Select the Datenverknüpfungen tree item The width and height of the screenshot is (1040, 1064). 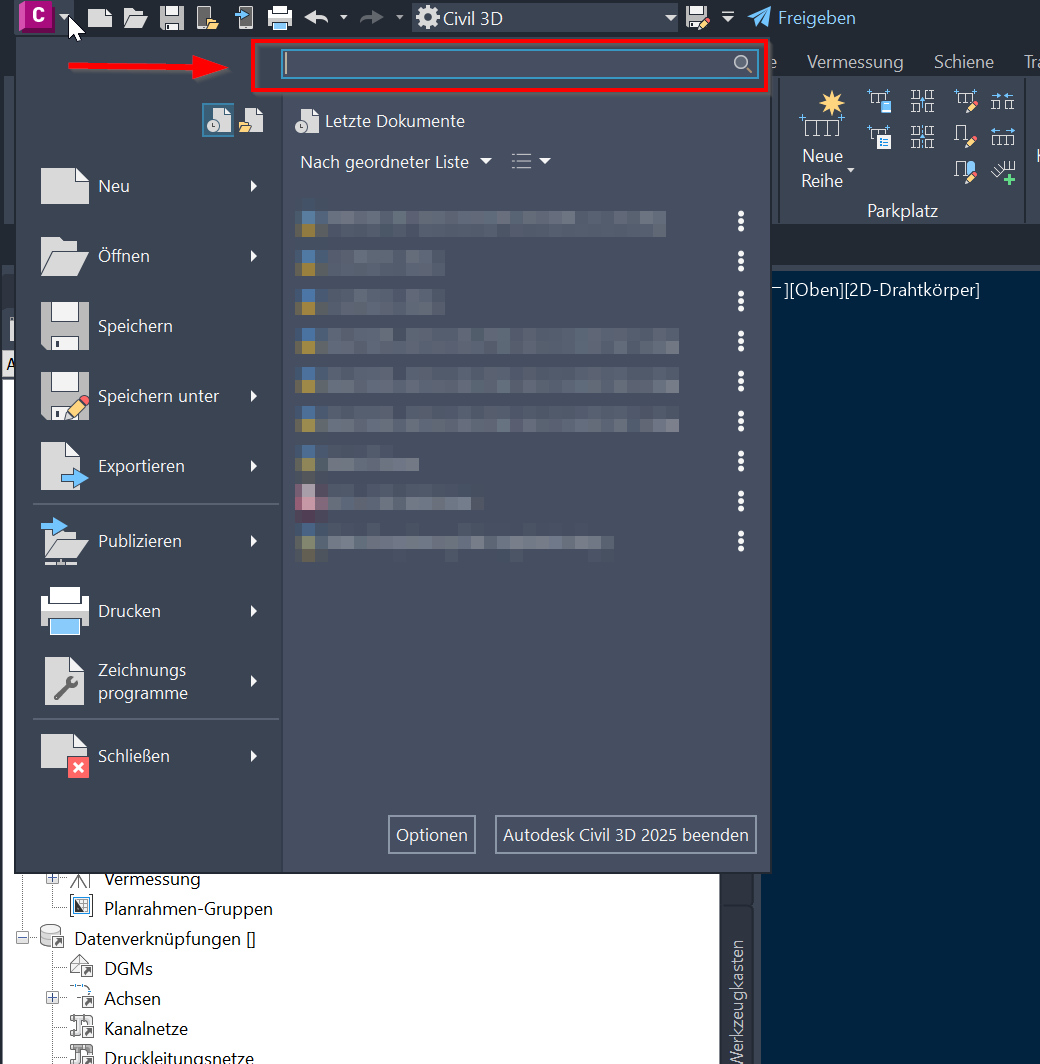[x=164, y=938]
